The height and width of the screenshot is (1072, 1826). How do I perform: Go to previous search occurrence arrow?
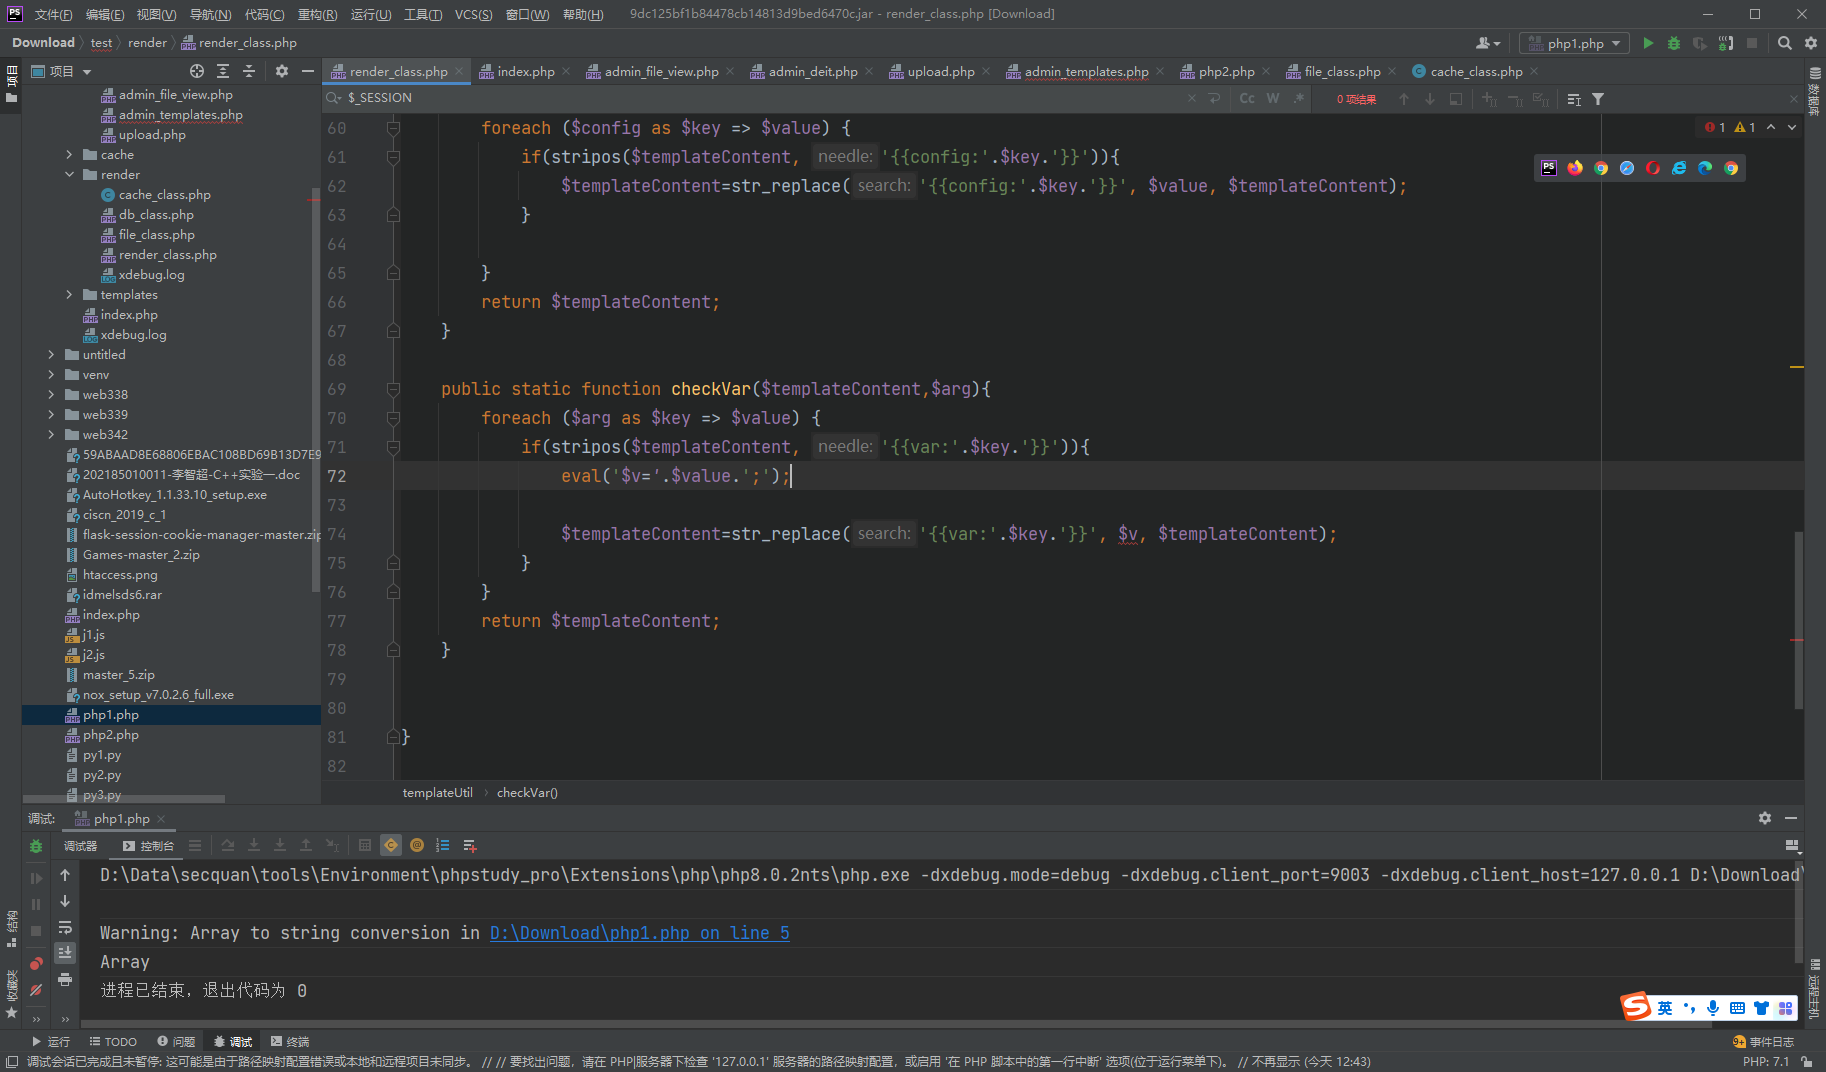(1404, 99)
